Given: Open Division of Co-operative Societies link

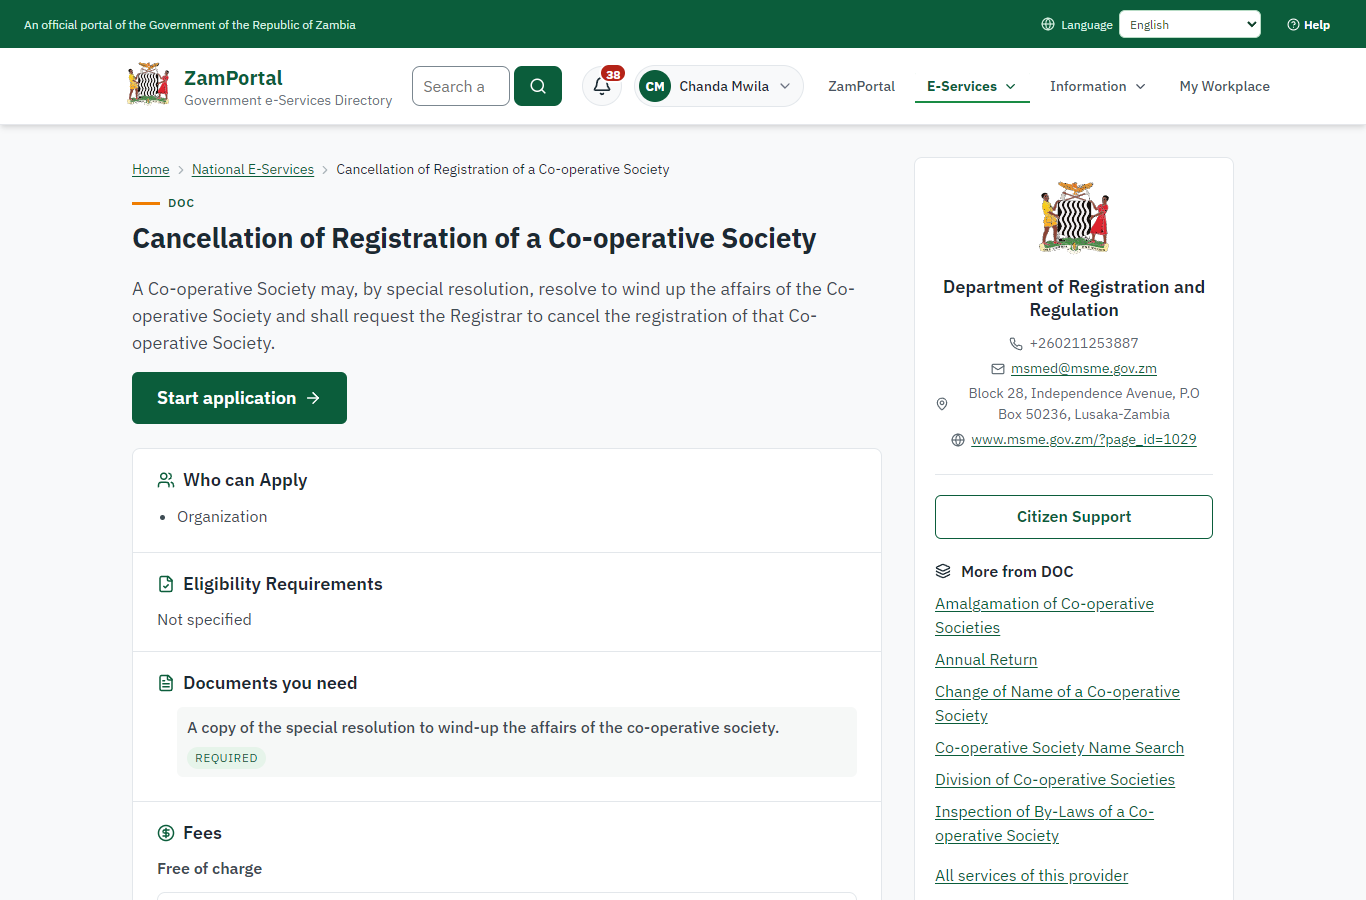Looking at the screenshot, I should coord(1055,780).
